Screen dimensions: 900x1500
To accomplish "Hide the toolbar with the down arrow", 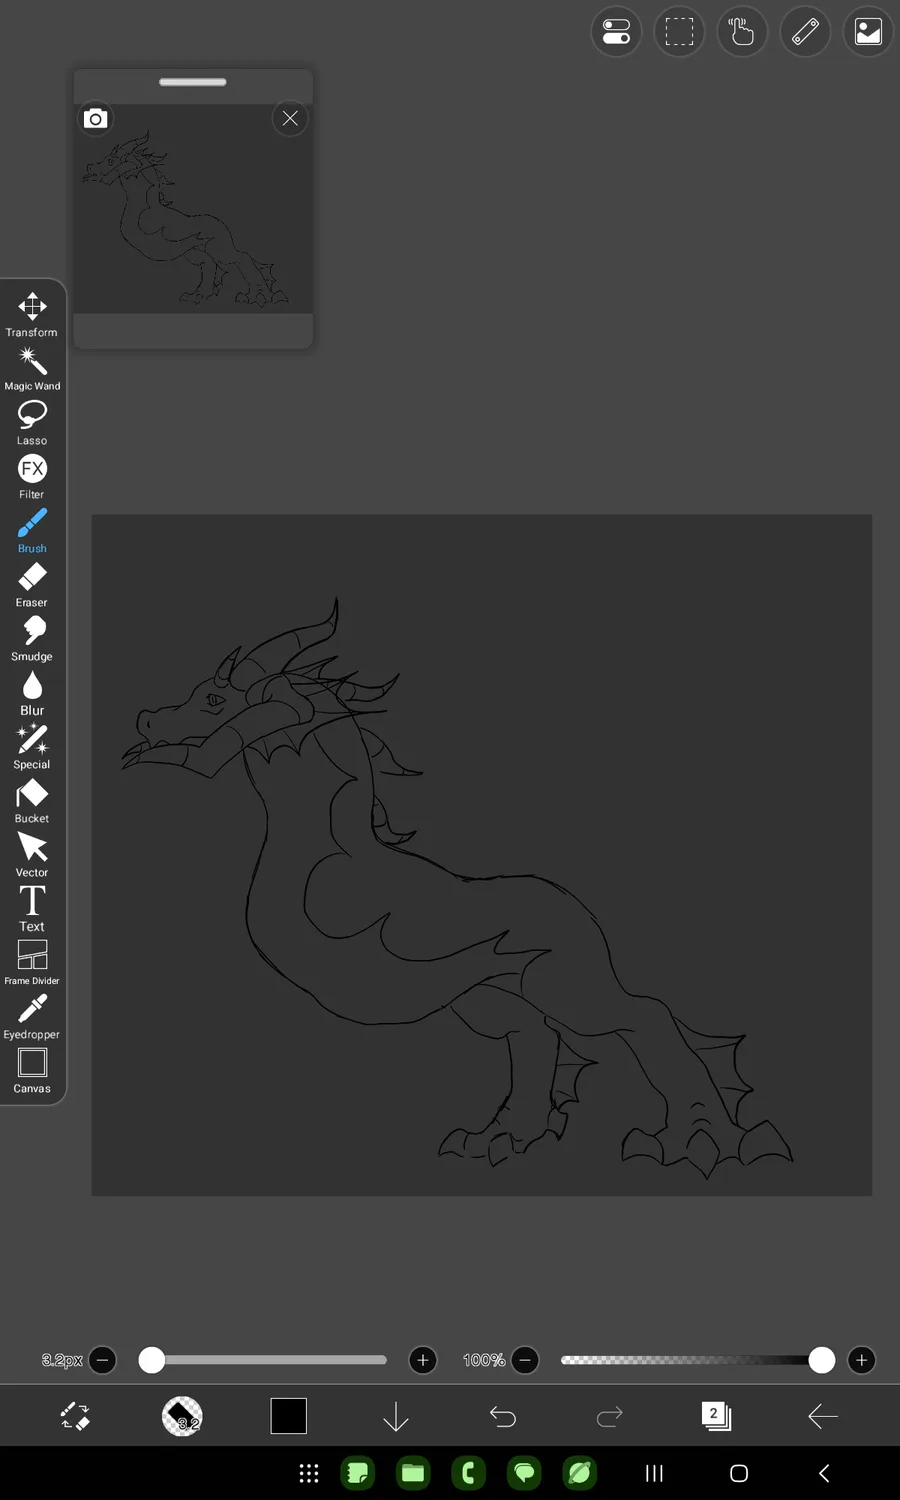I will [396, 1416].
